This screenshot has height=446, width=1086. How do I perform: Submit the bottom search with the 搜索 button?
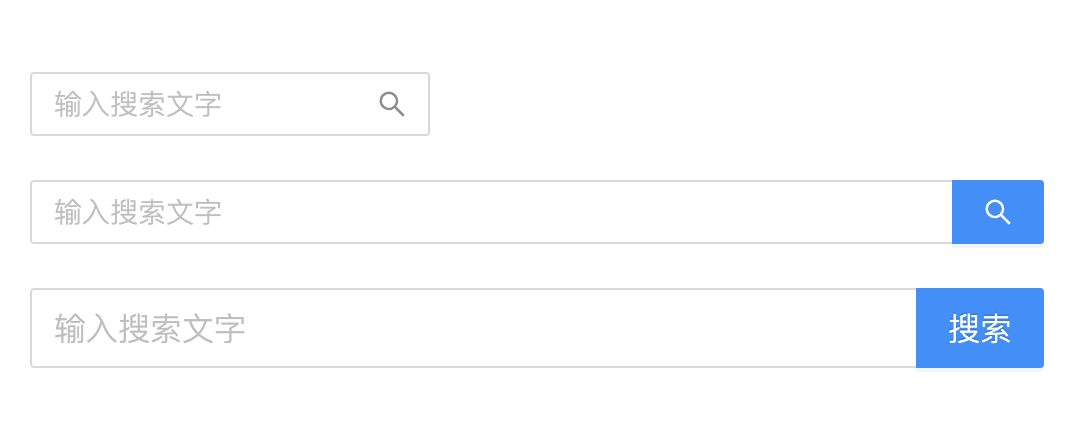(979, 328)
